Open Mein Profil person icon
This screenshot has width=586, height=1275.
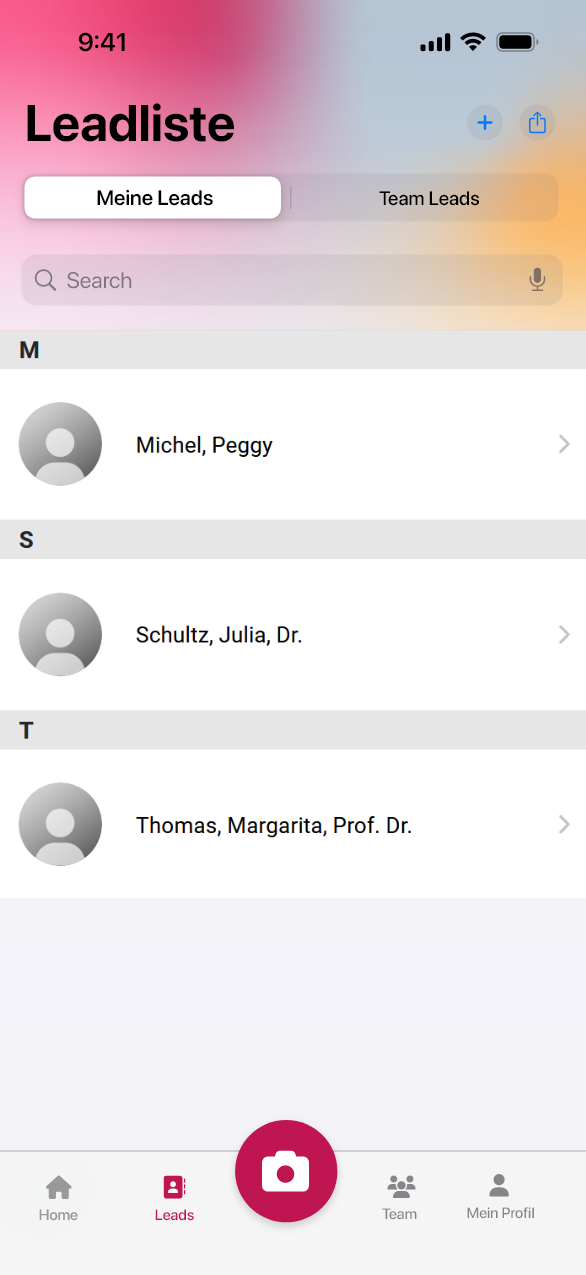click(x=499, y=1186)
